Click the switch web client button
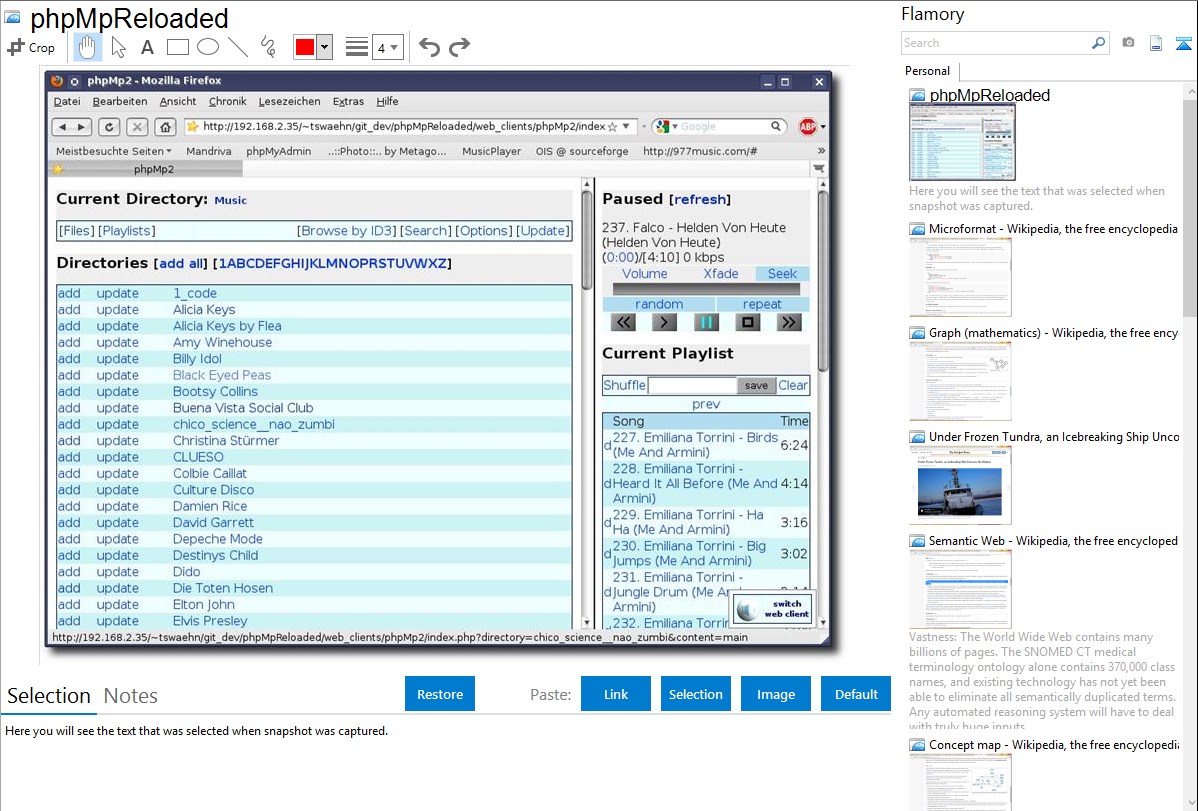This screenshot has width=1198, height=811. tap(772, 608)
